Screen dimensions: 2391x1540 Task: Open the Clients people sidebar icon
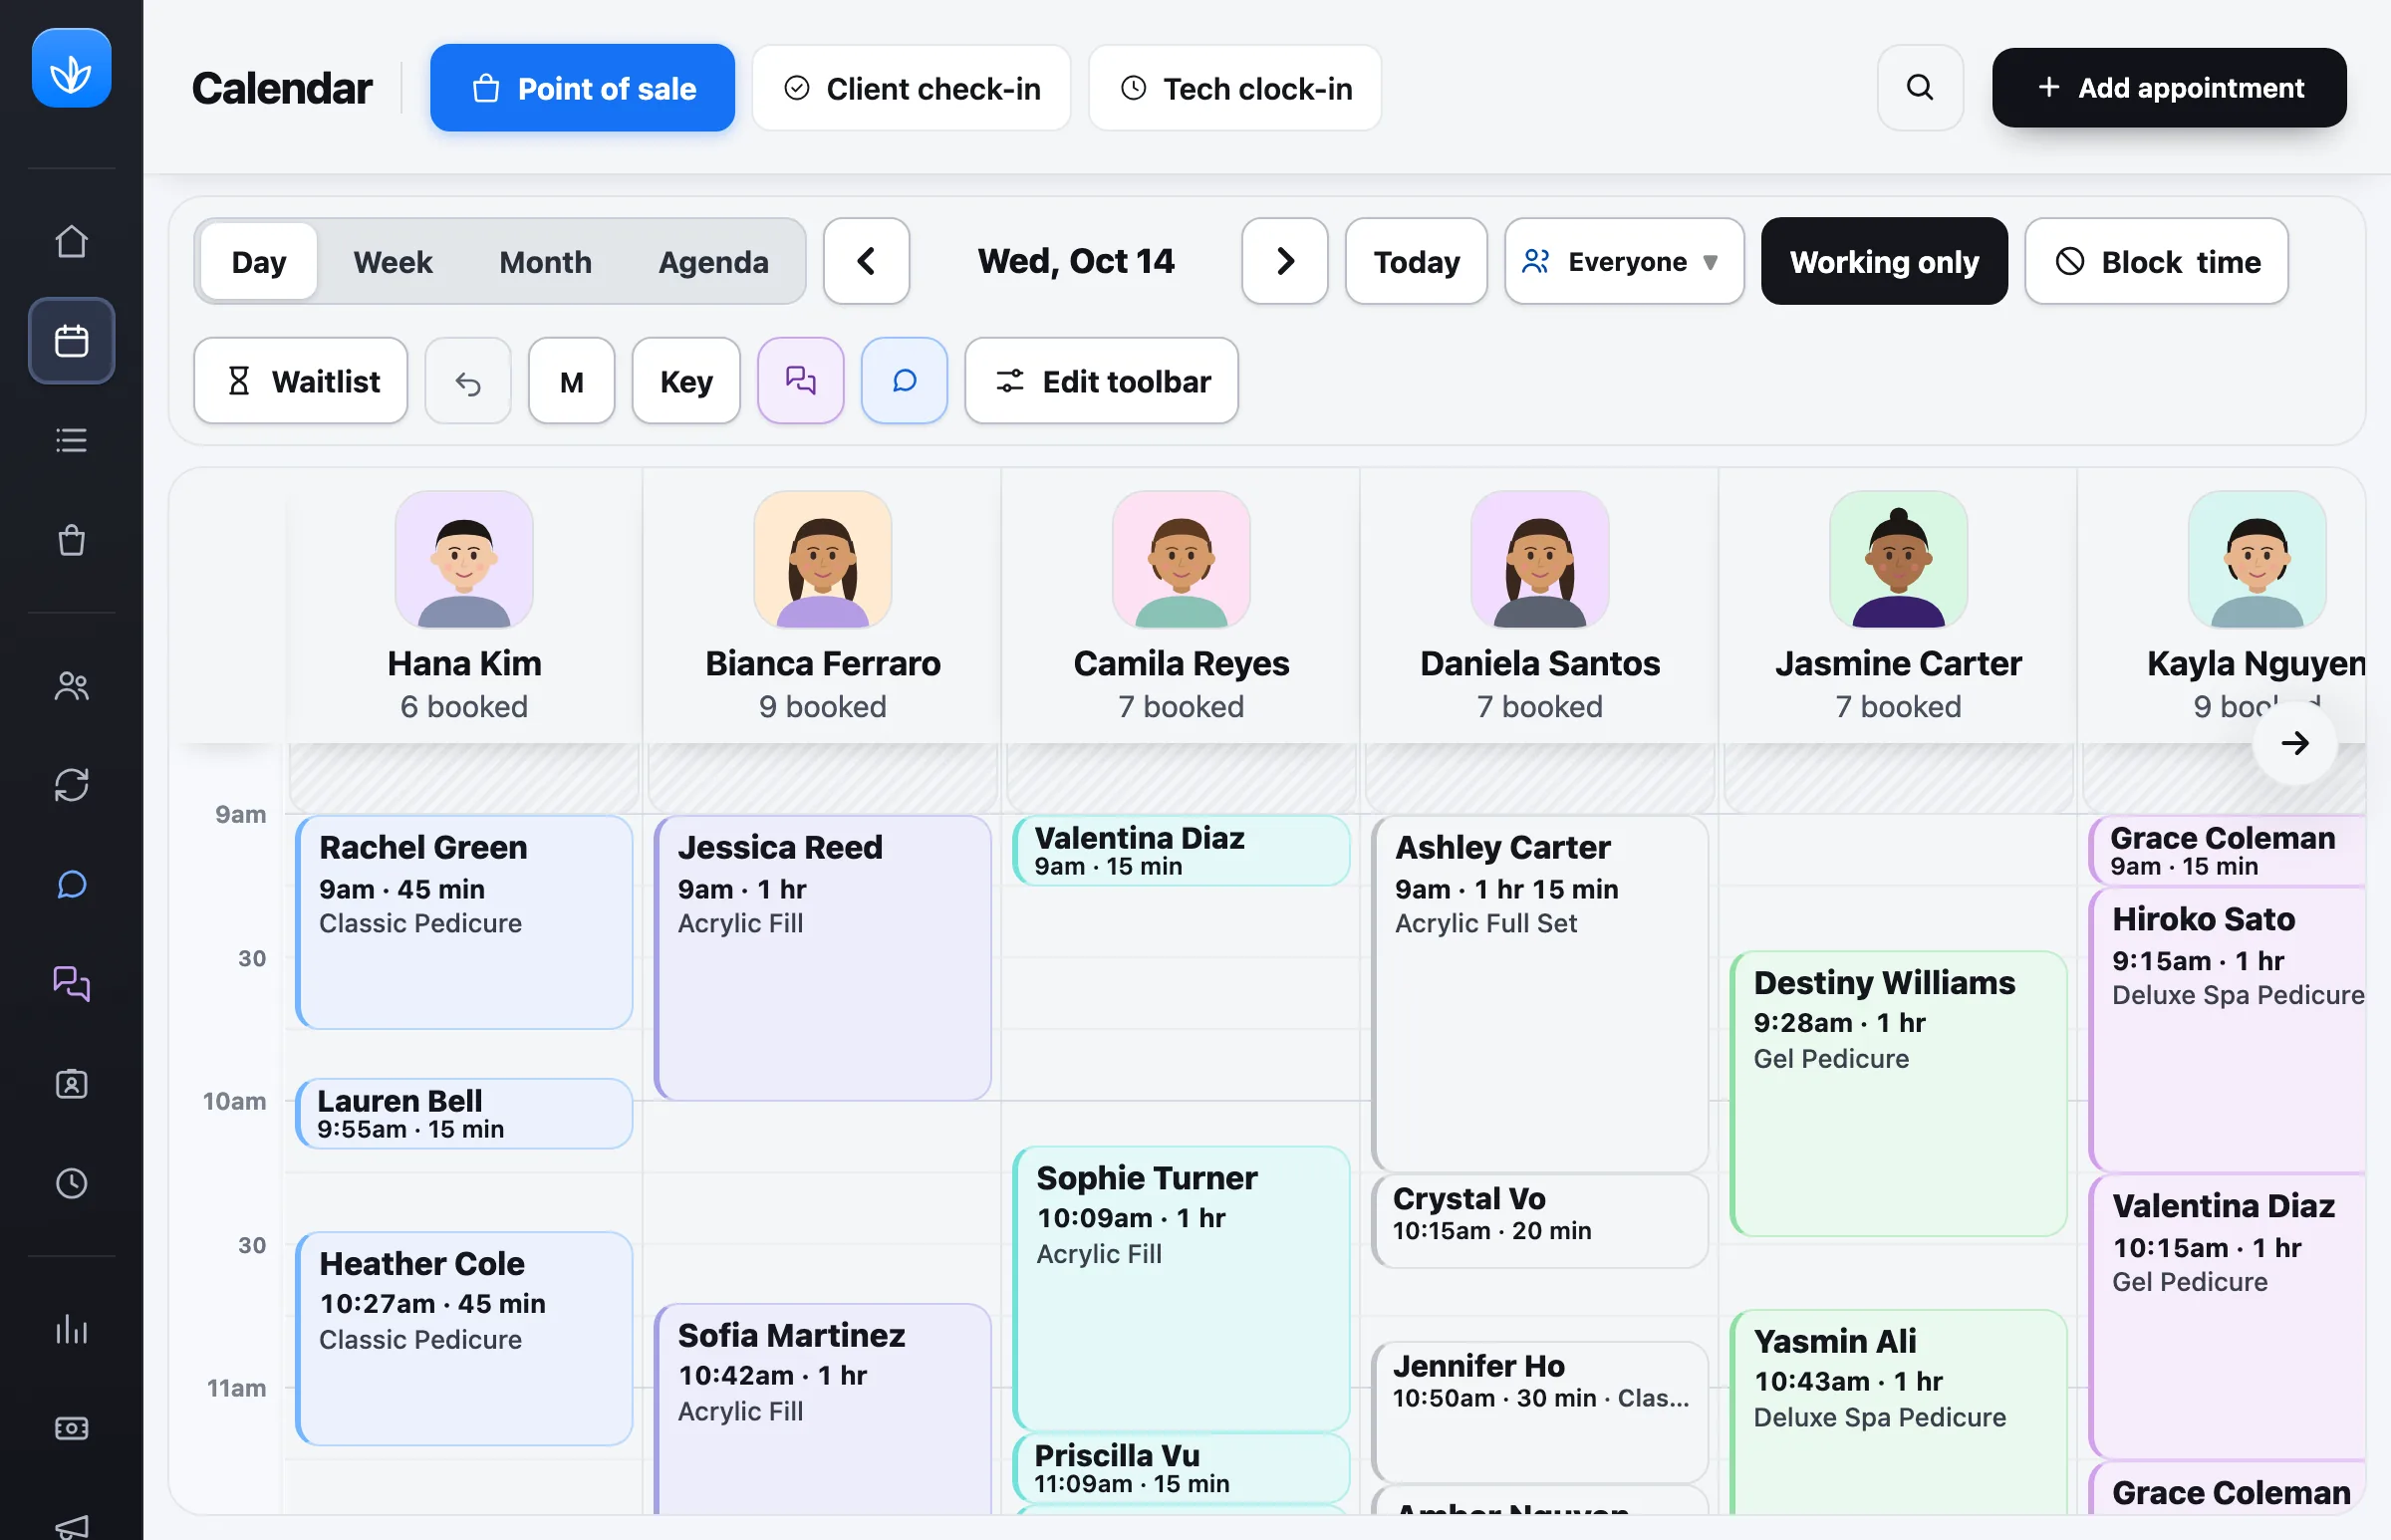(x=71, y=686)
